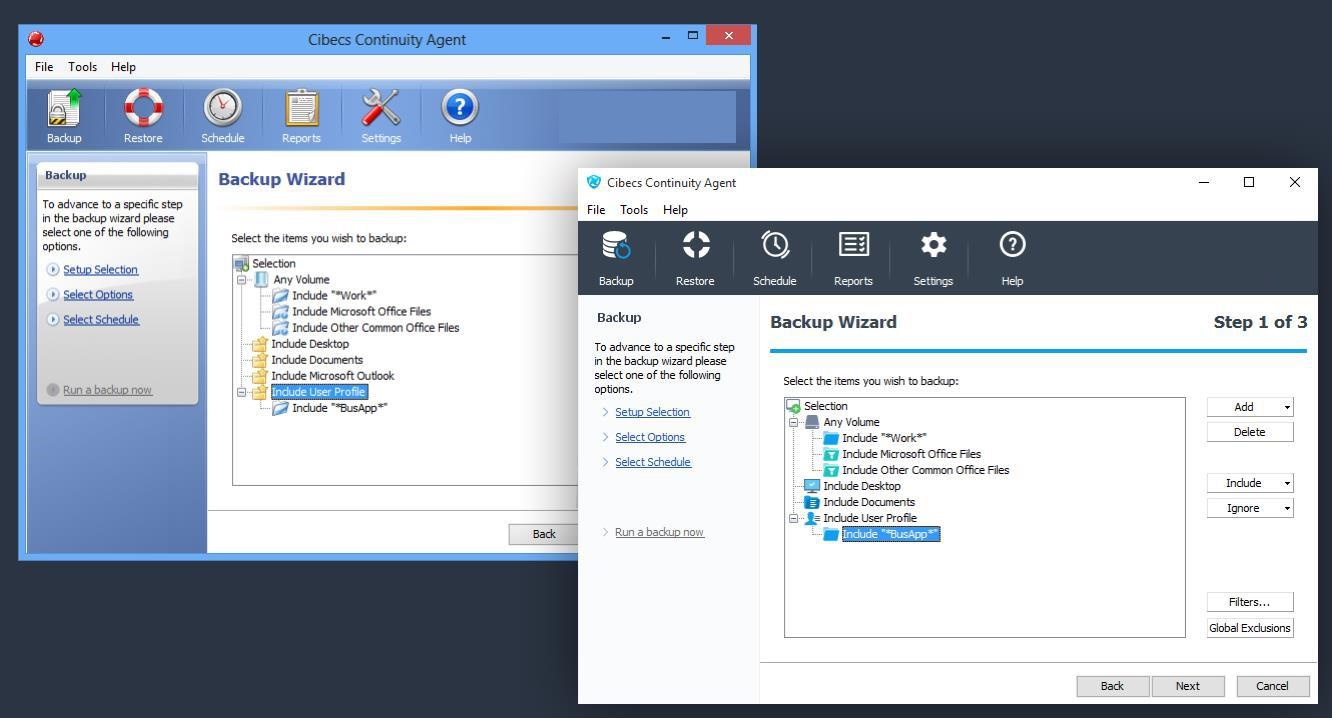
Task: Open the wrench Settings icon in the blue window
Action: [x=381, y=108]
